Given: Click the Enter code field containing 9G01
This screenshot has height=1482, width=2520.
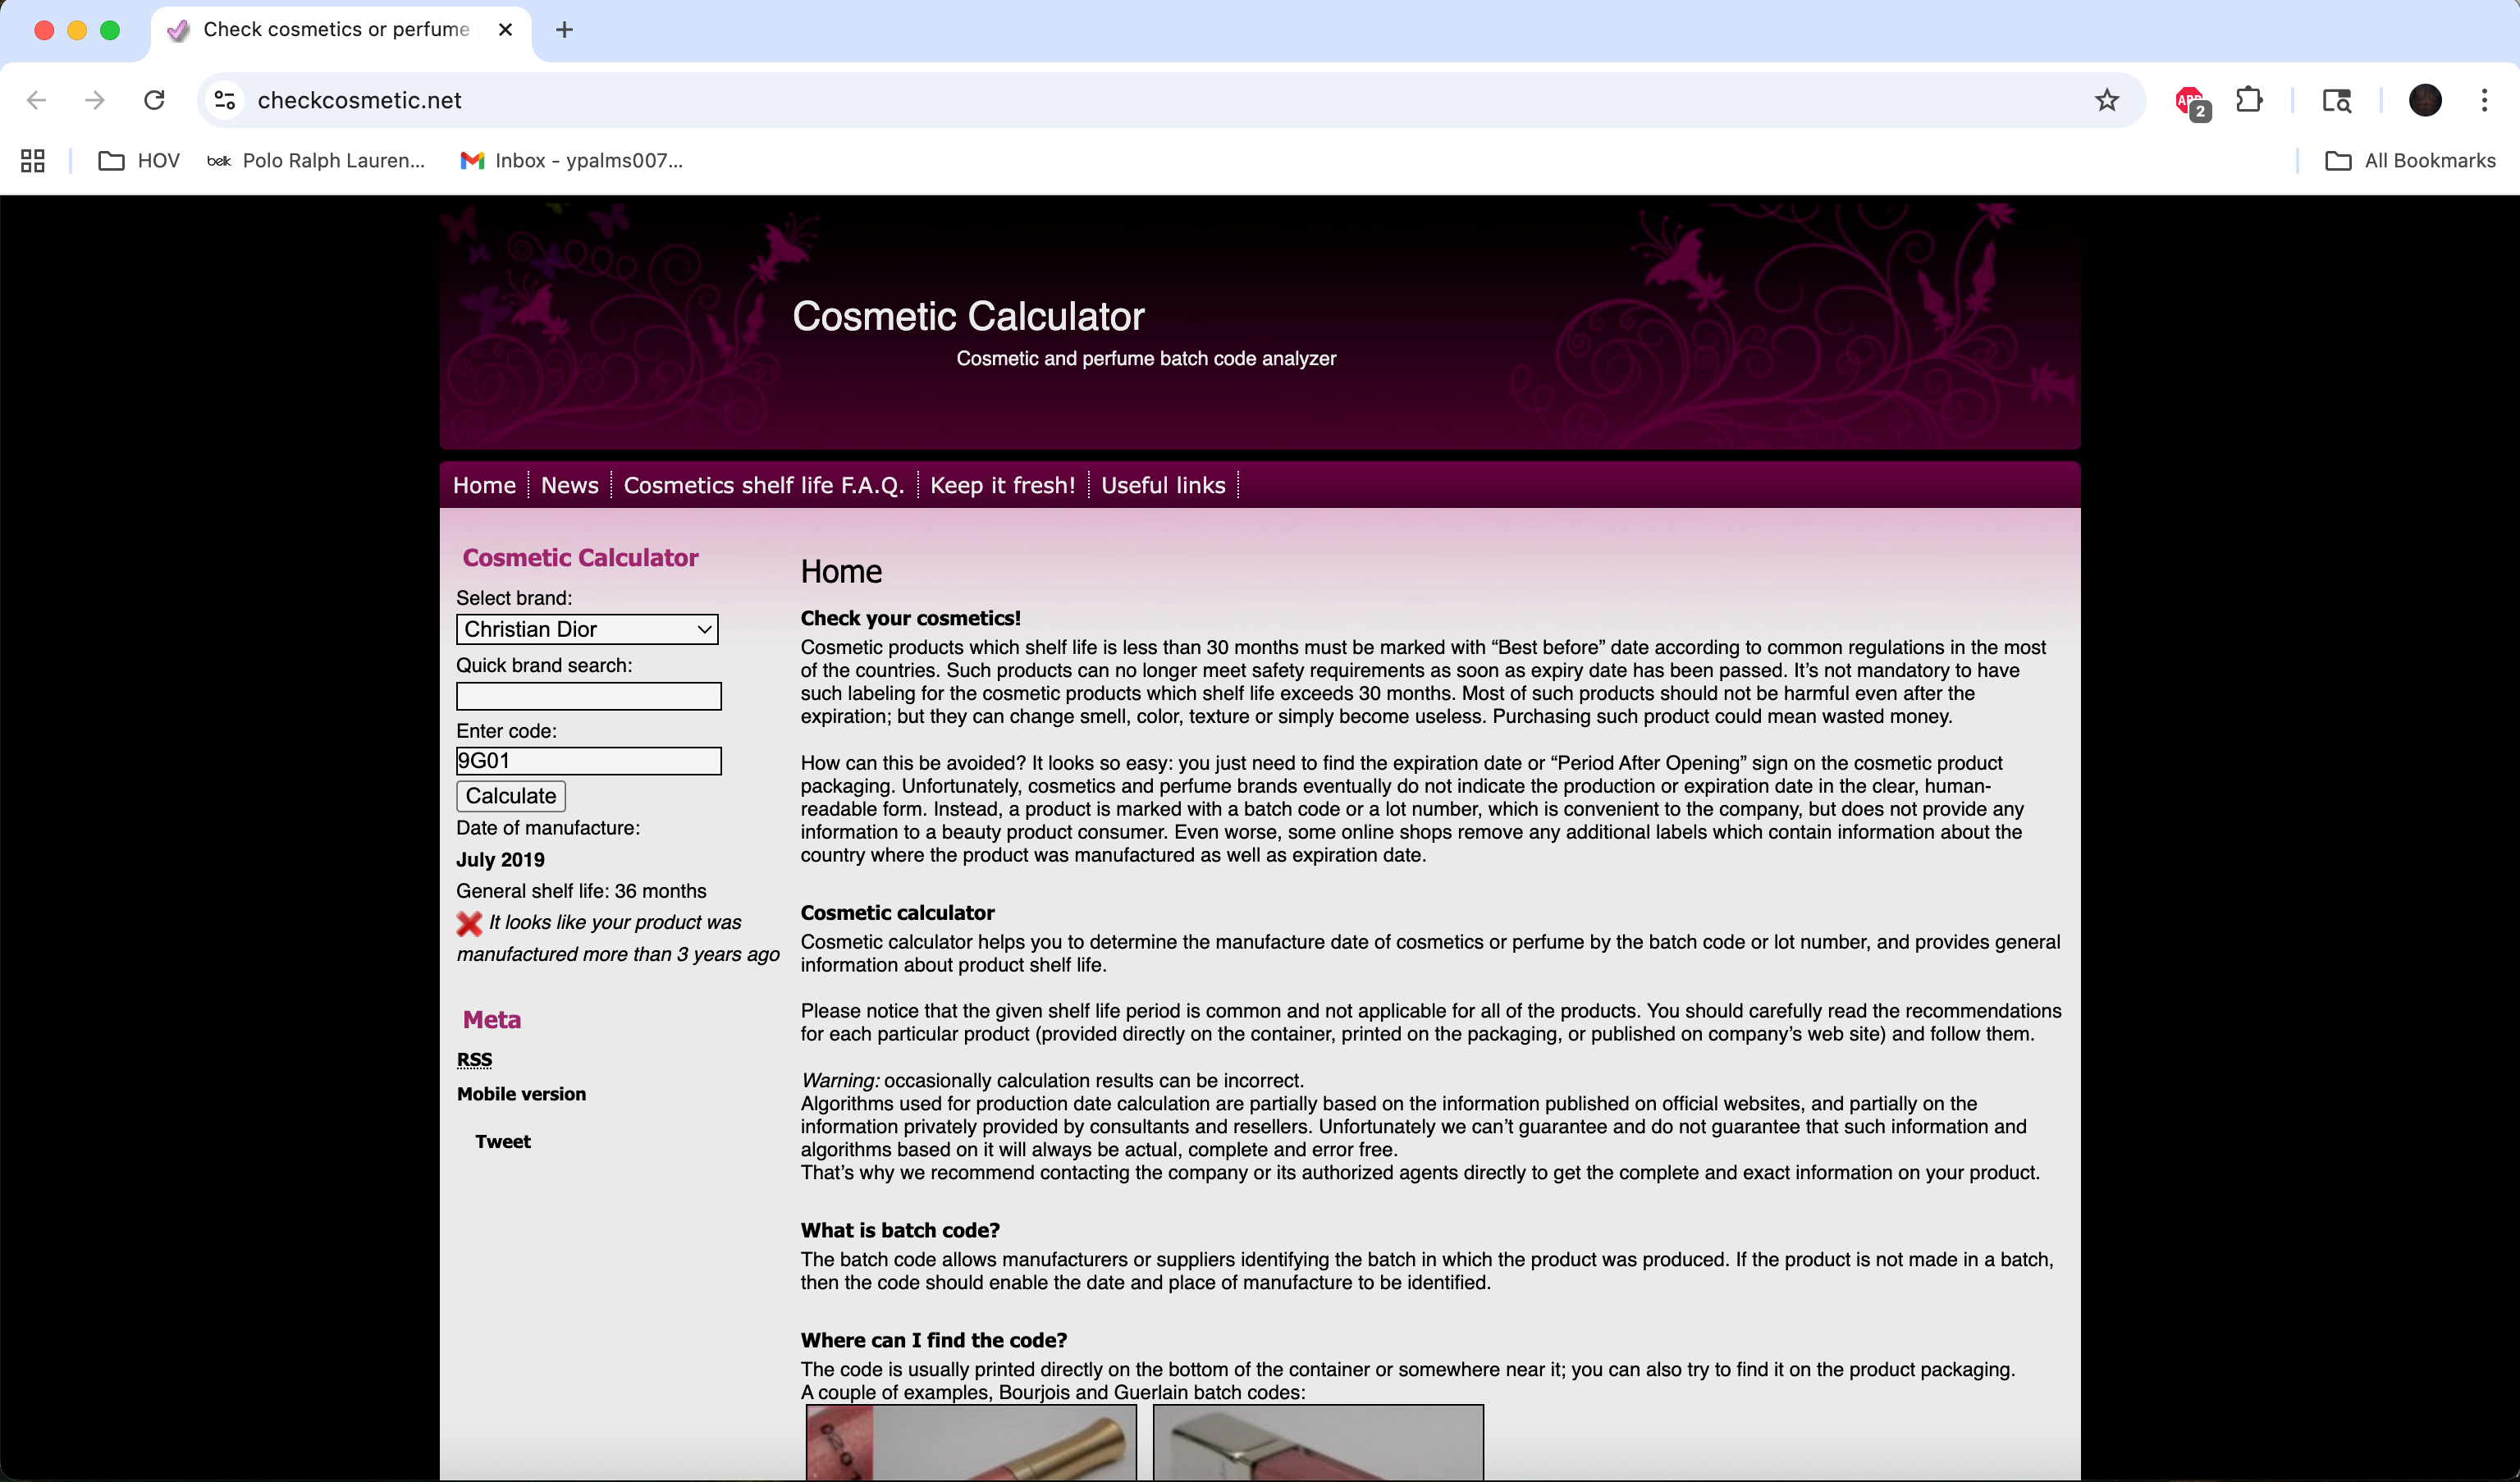Looking at the screenshot, I should [x=588, y=761].
